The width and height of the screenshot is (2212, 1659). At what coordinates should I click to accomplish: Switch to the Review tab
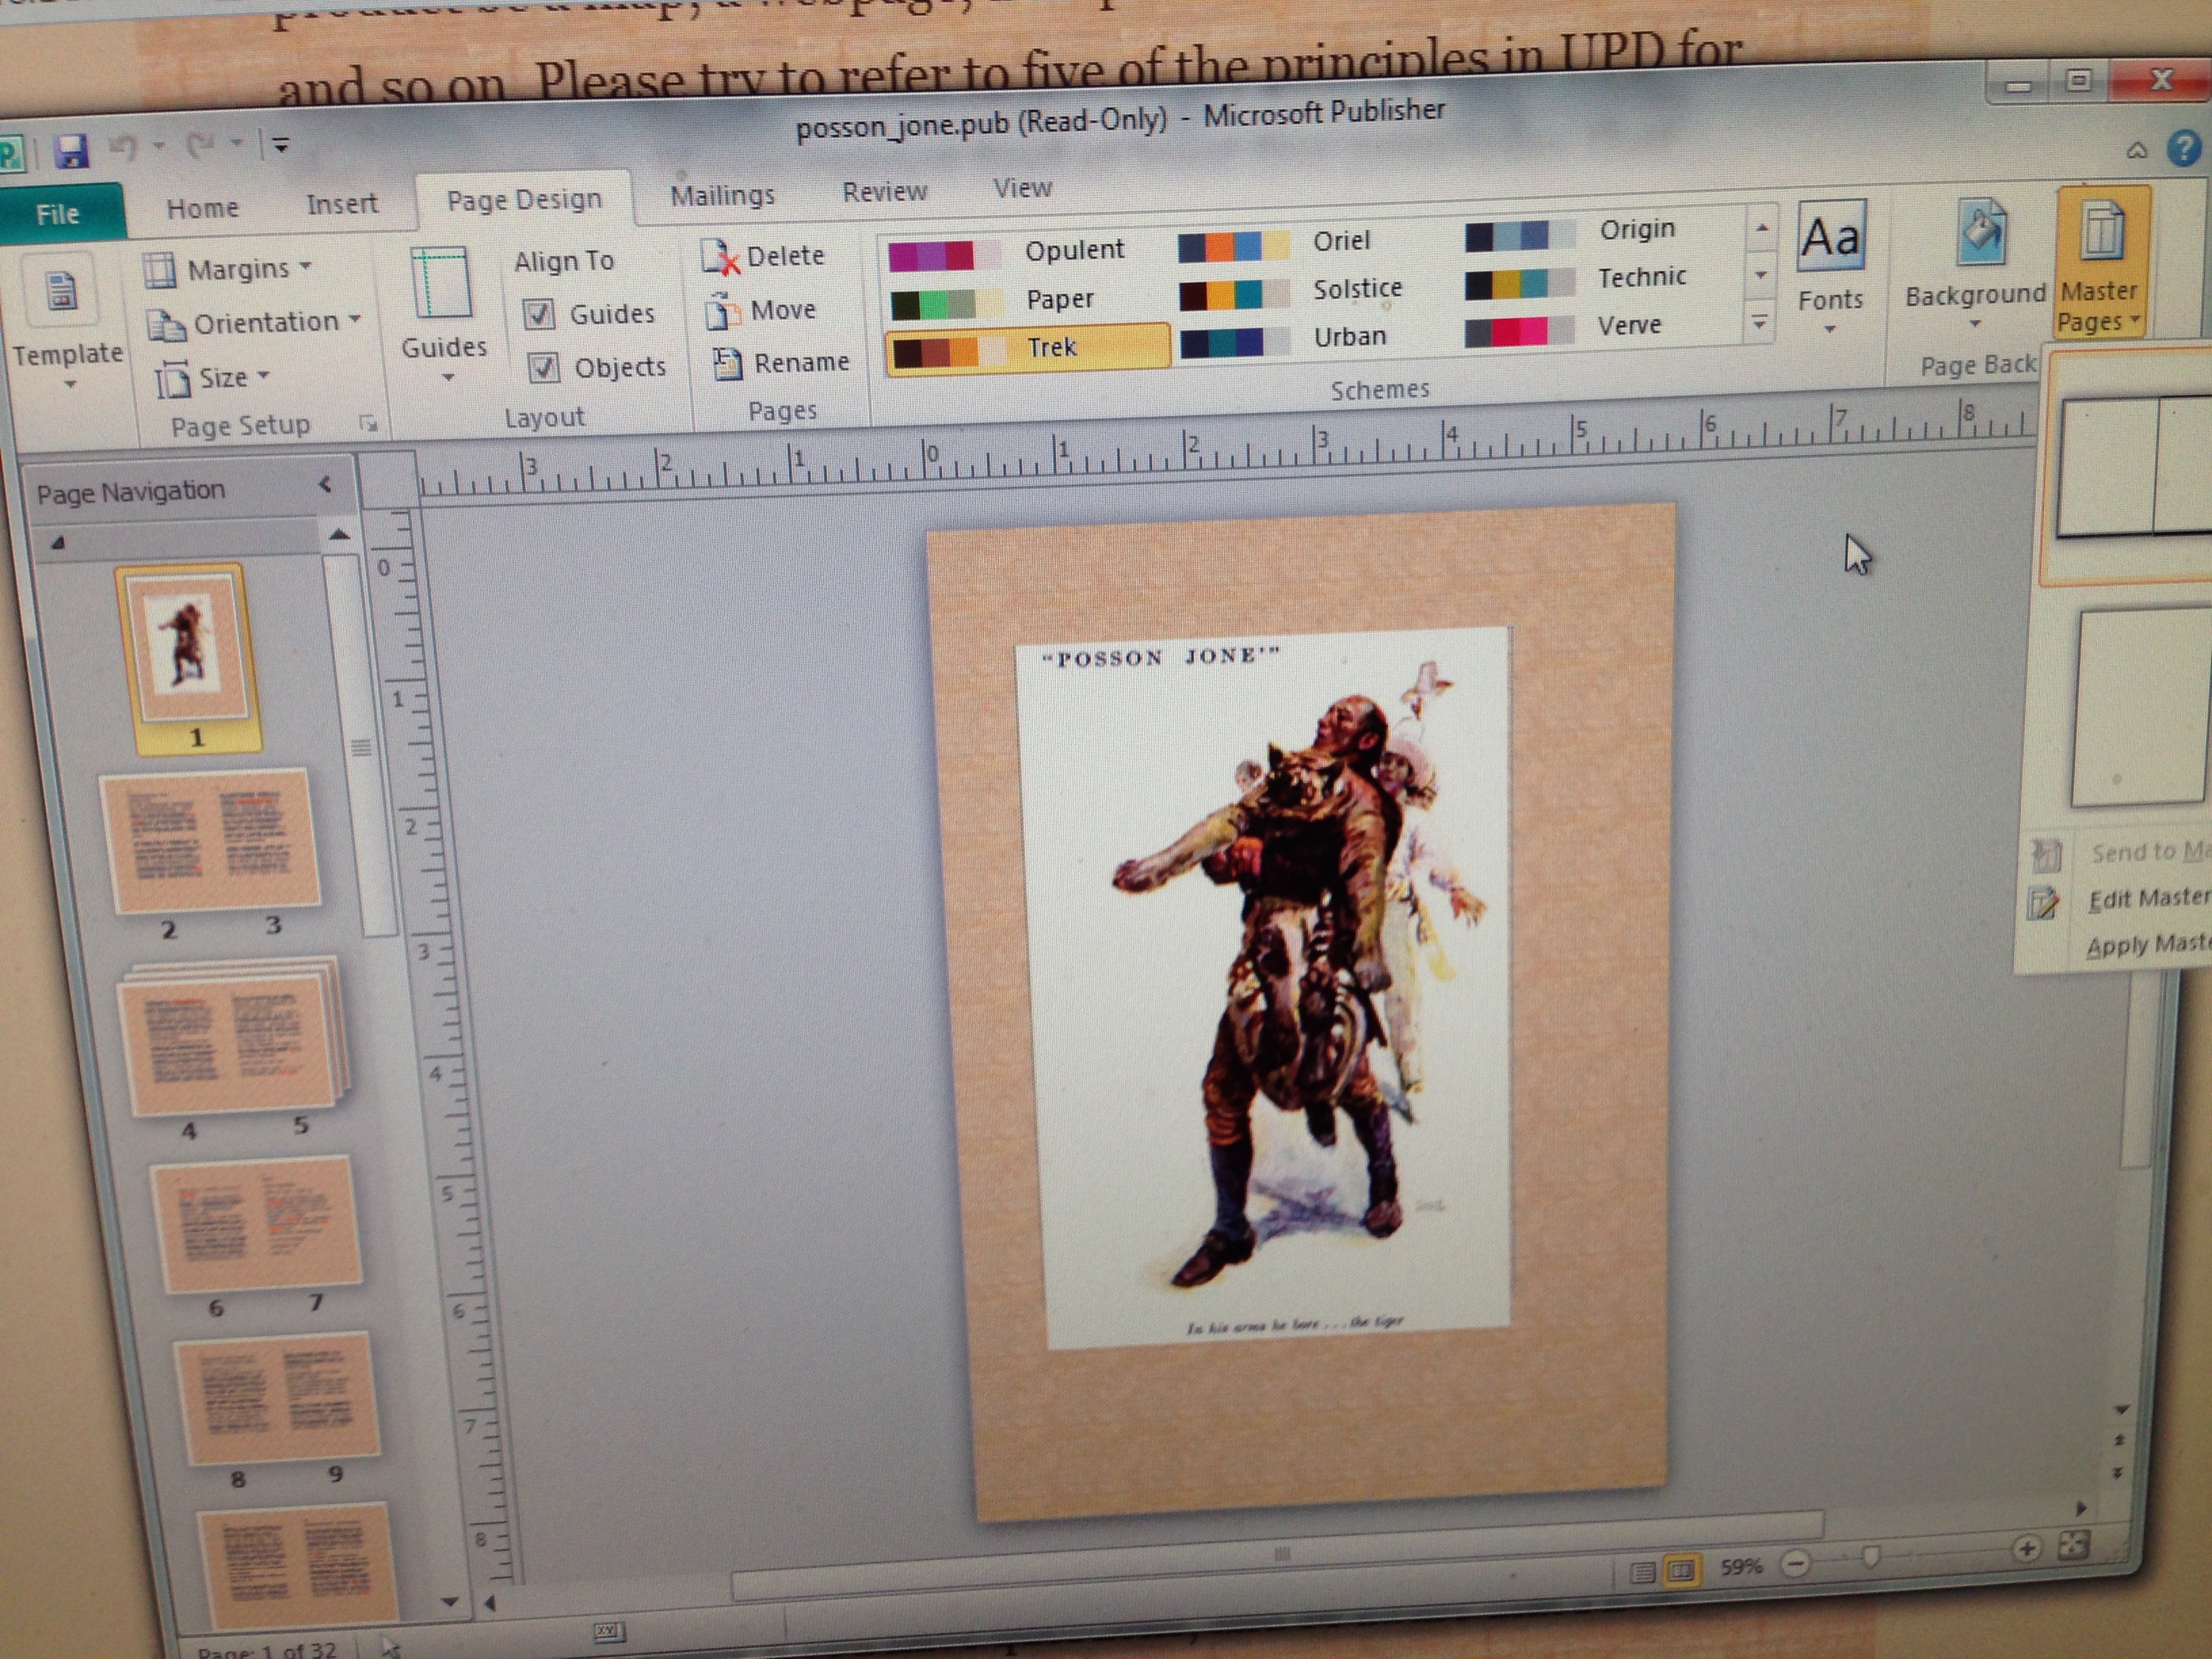click(884, 191)
